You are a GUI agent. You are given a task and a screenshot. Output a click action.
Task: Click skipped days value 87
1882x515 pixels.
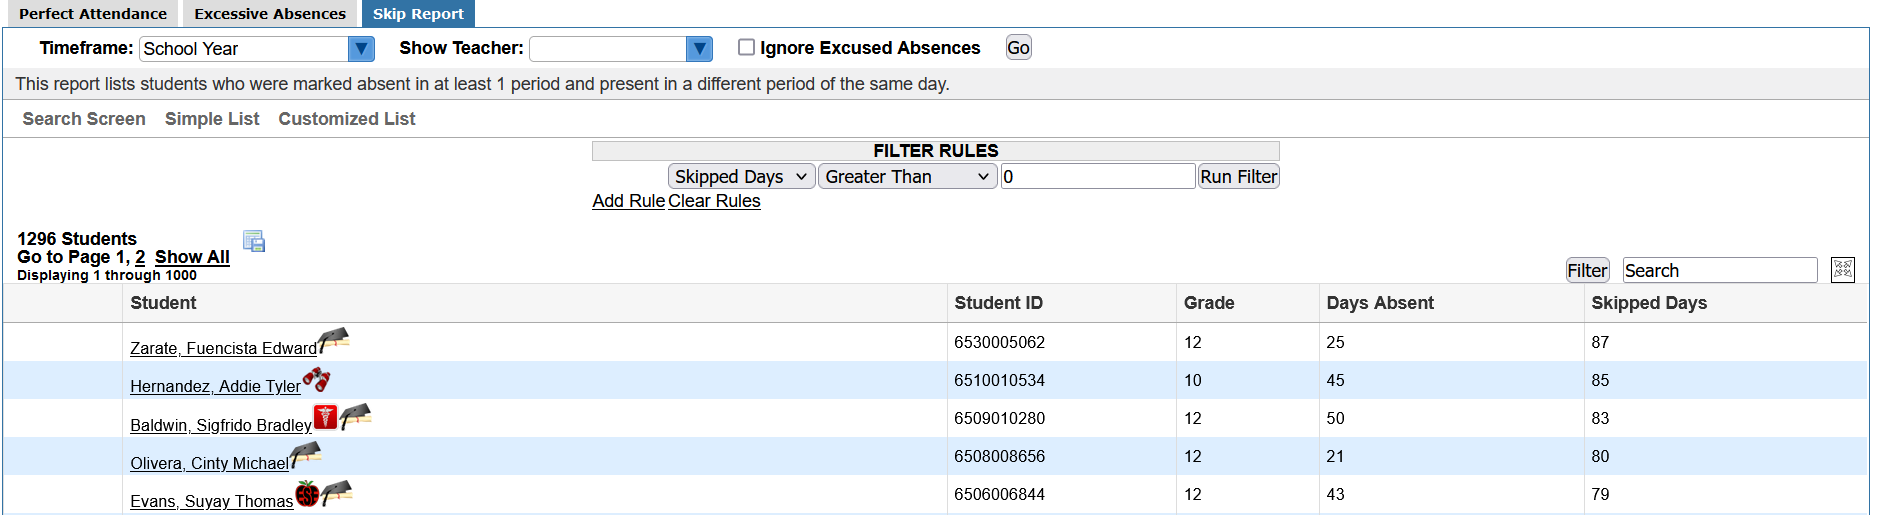tap(1600, 342)
